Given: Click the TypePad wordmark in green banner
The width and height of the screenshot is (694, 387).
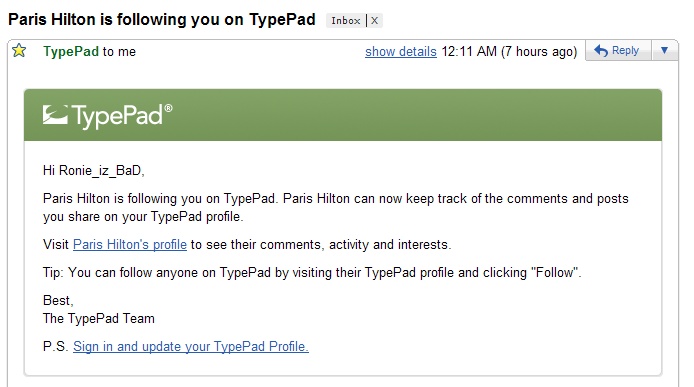Looking at the screenshot, I should coord(117,116).
